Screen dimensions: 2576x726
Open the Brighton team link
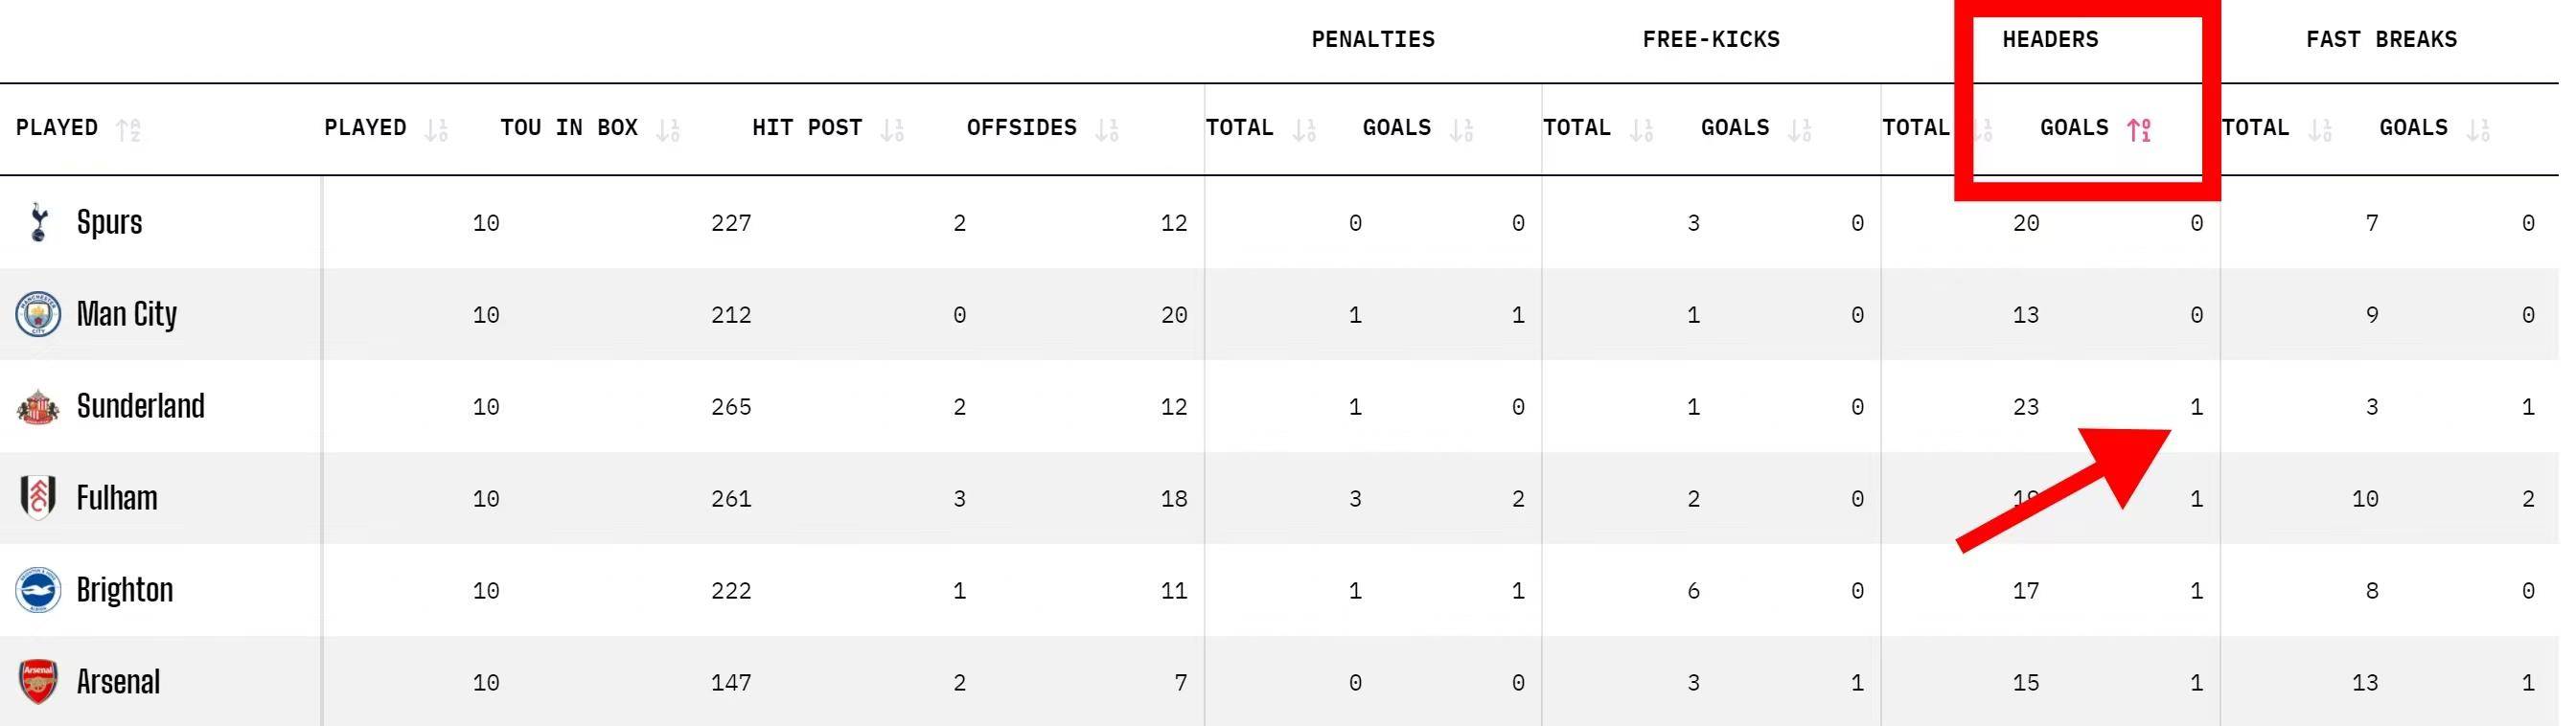tap(124, 590)
